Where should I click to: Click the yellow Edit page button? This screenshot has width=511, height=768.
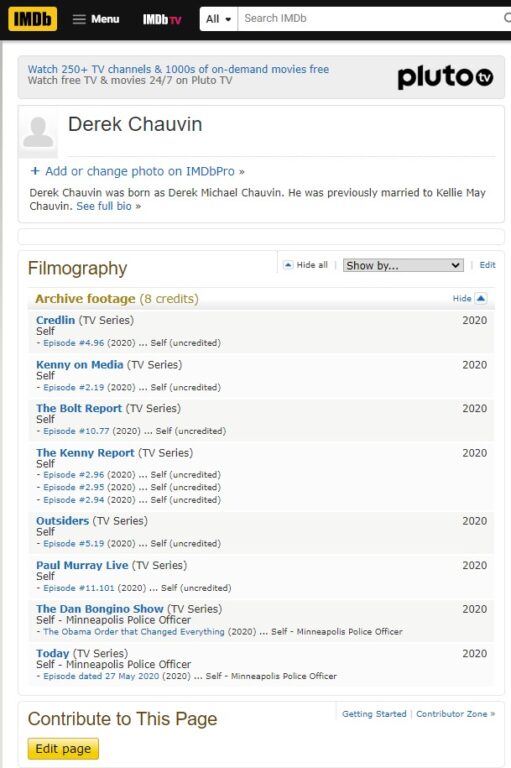coord(63,748)
